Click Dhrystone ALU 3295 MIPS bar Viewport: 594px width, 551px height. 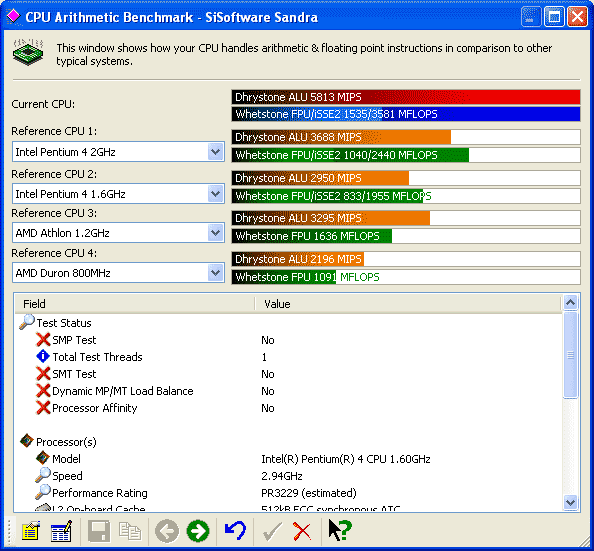406,218
